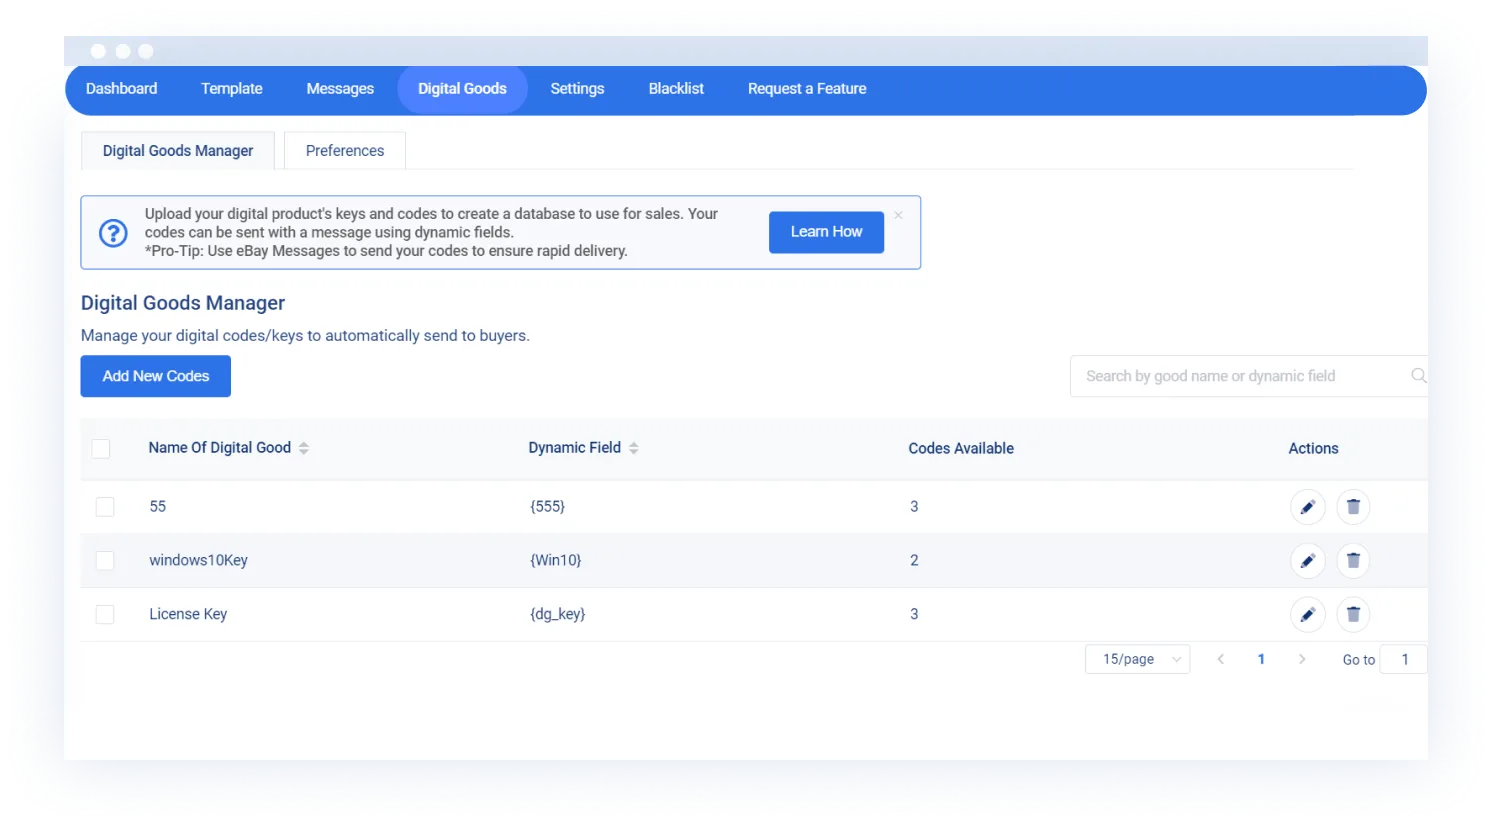Click the Actions column header
1492x823 pixels.
[x=1313, y=449]
